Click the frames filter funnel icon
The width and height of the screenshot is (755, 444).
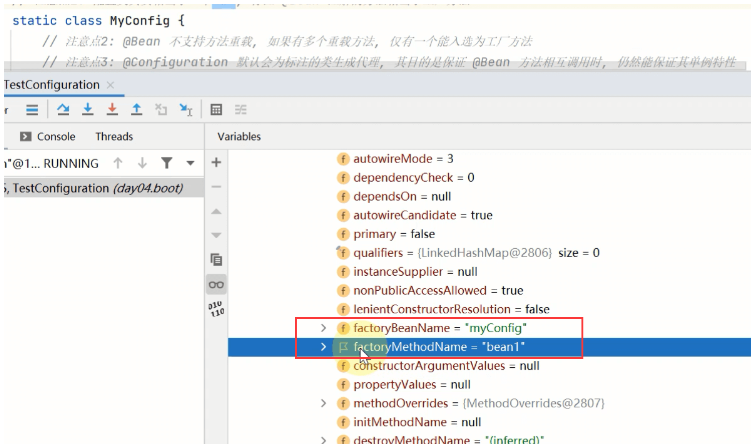167,163
